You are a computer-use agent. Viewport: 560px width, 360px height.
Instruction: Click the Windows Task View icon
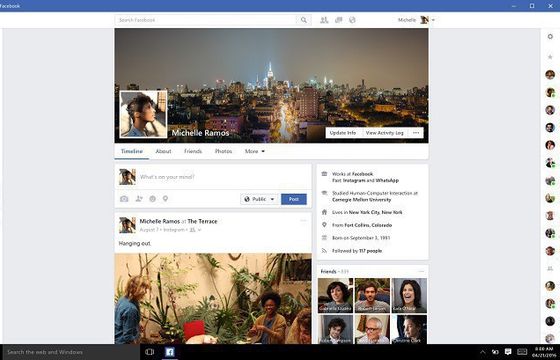tap(150, 352)
